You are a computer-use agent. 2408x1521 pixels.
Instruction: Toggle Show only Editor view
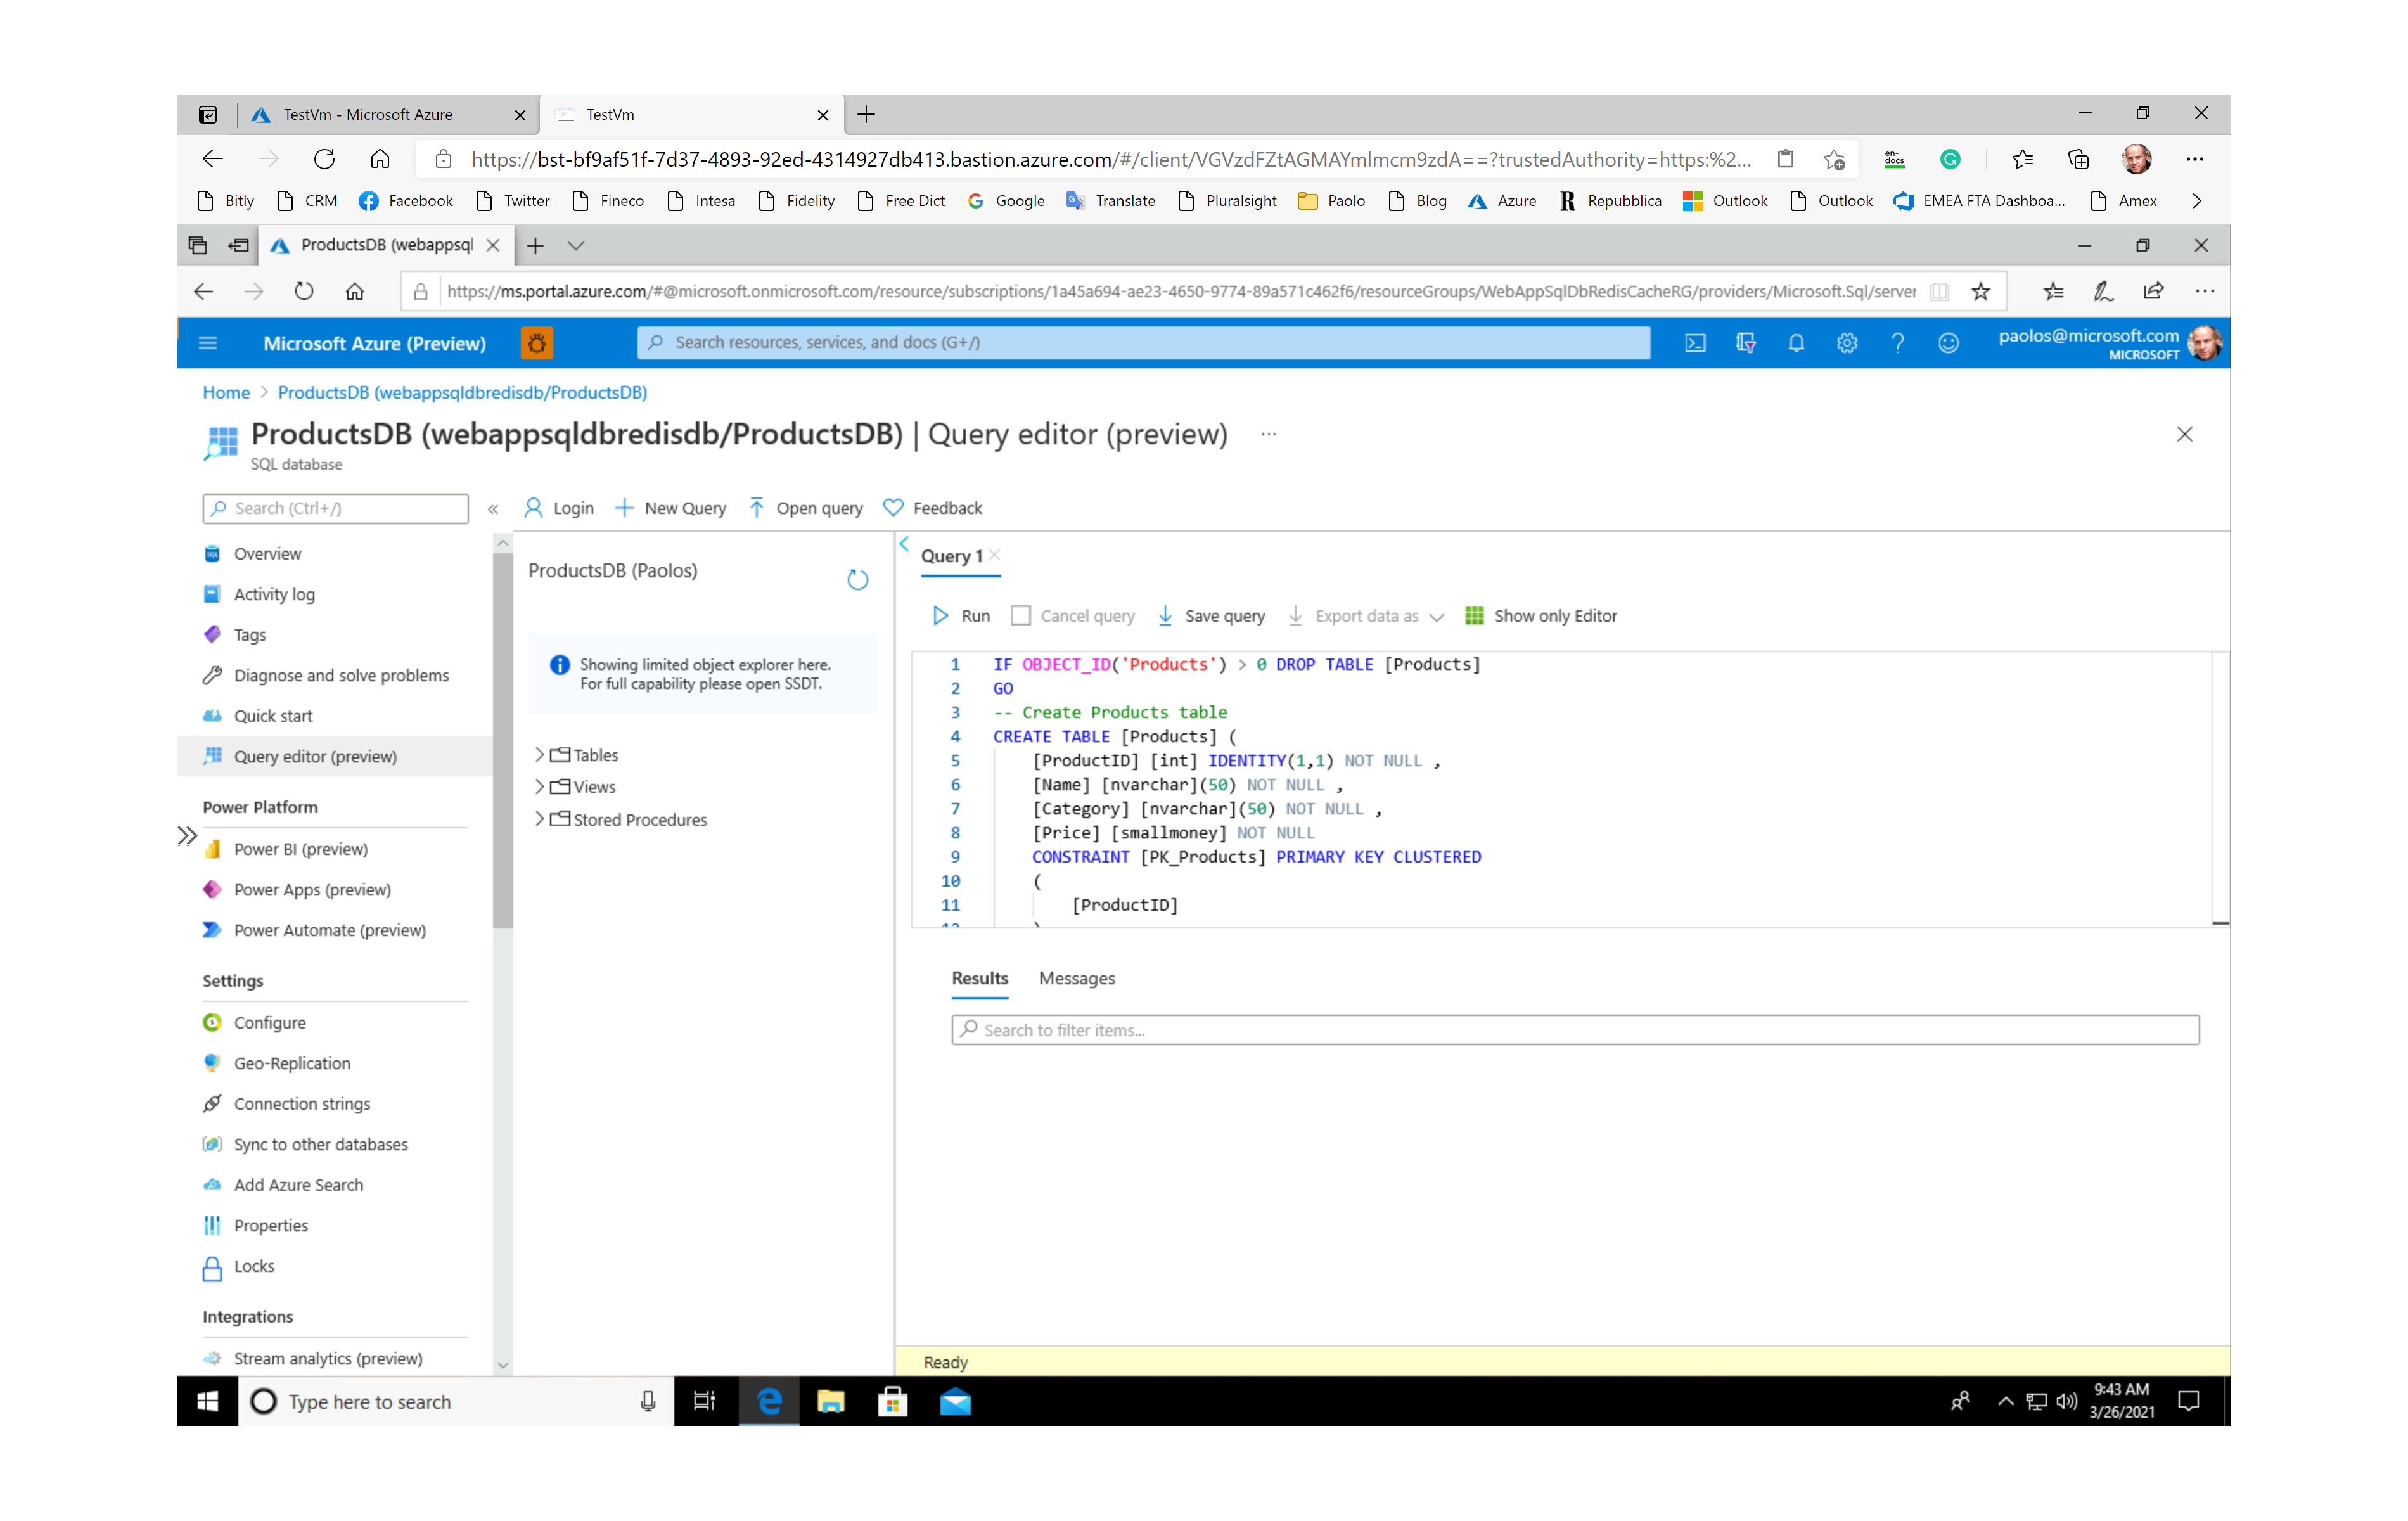1541,616
